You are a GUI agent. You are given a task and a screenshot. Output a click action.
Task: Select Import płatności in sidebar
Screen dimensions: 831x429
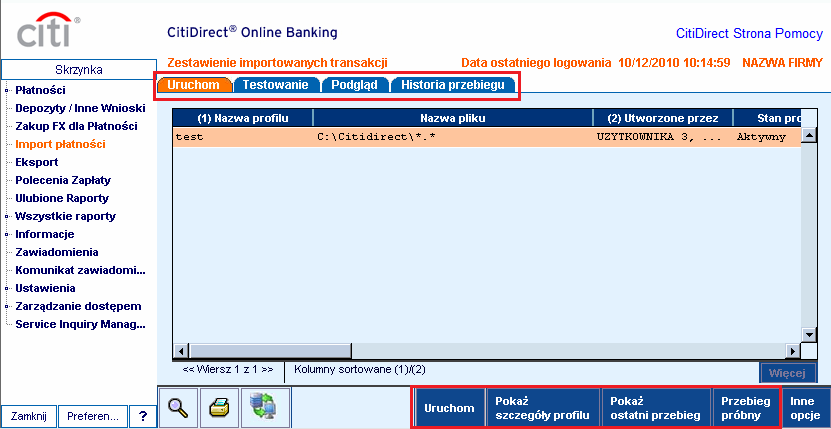point(60,144)
